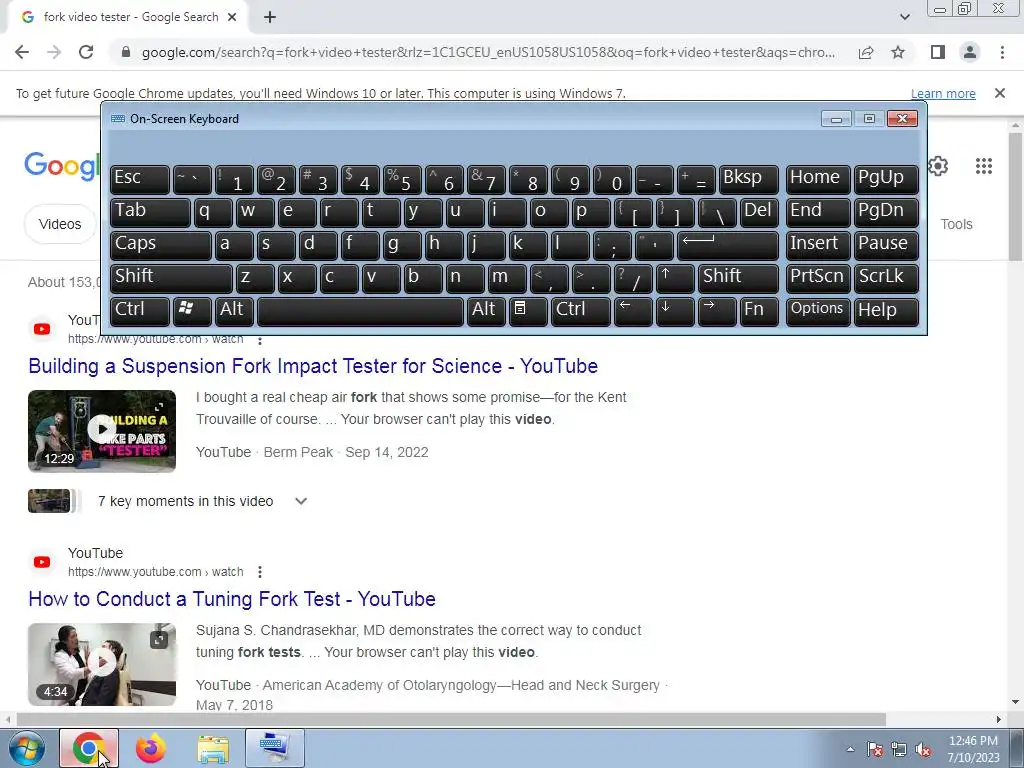Click the right arrow key on keyboard
The height and width of the screenshot is (768, 1024).
[x=717, y=311]
